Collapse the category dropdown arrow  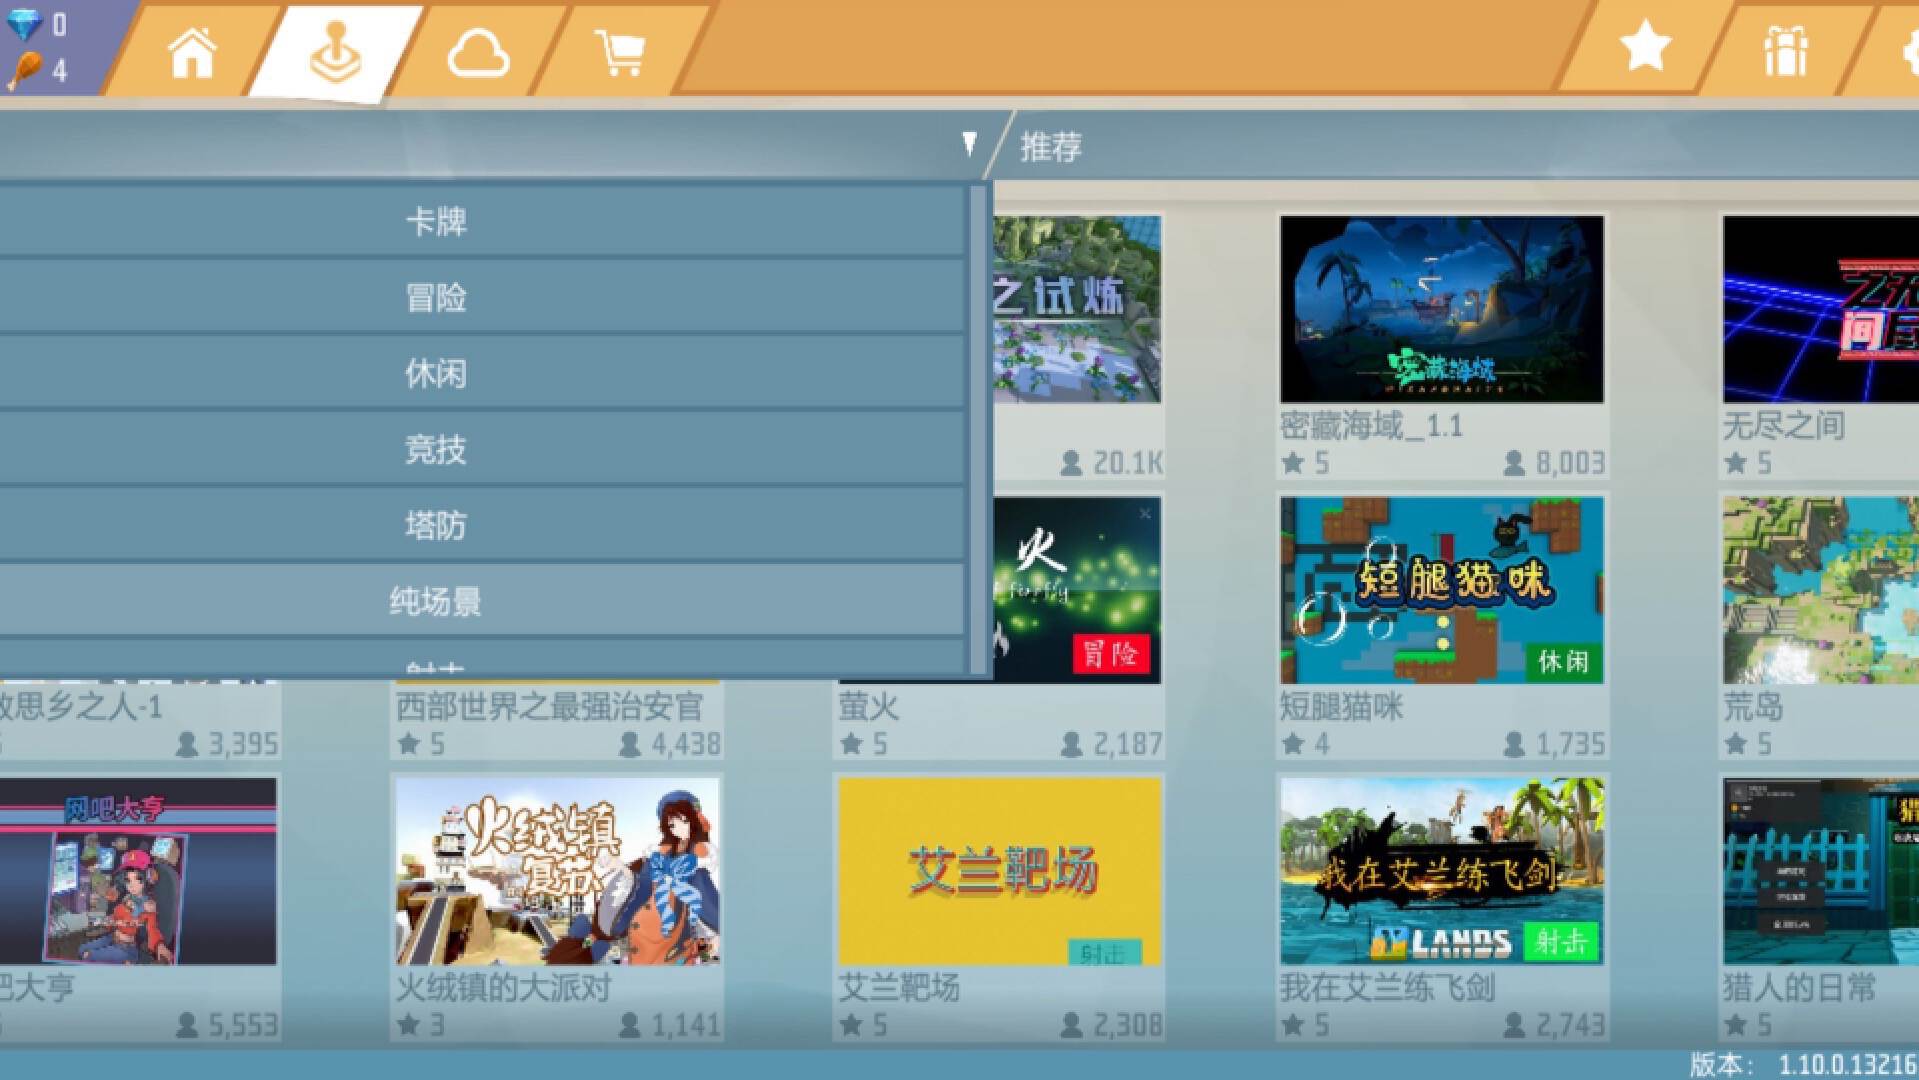[x=968, y=143]
